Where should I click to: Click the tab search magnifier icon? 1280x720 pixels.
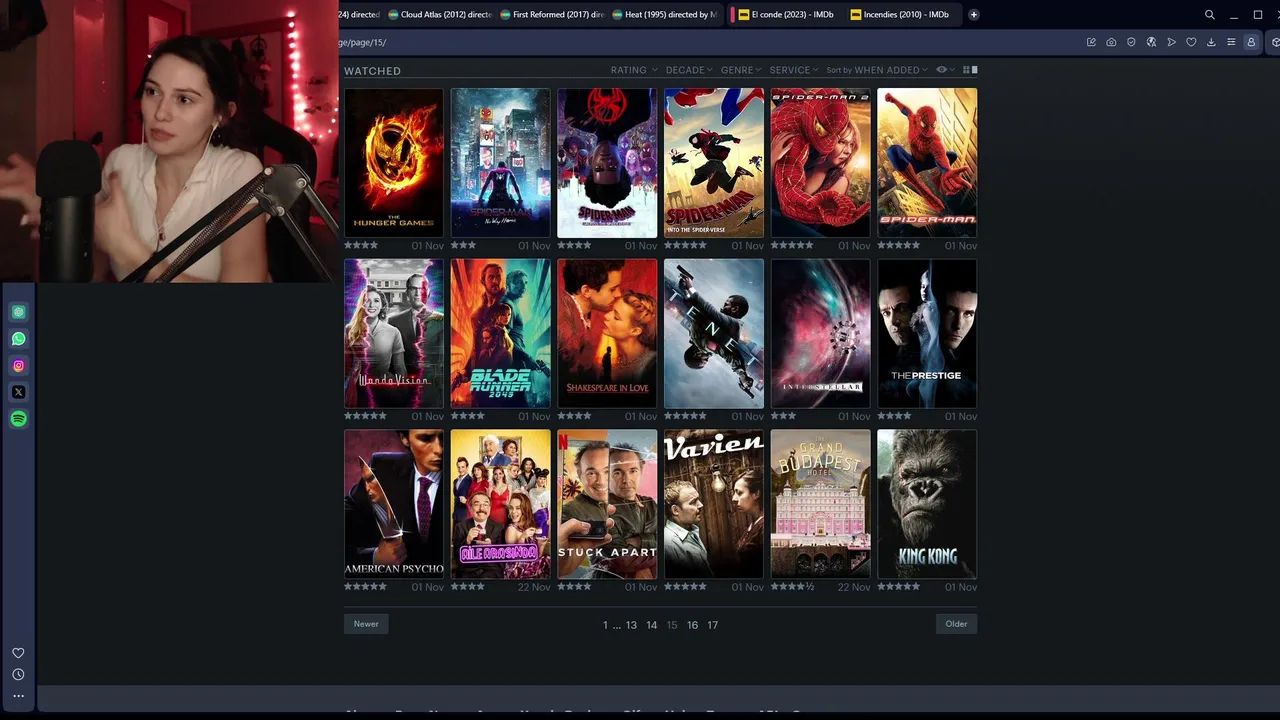click(x=1209, y=15)
